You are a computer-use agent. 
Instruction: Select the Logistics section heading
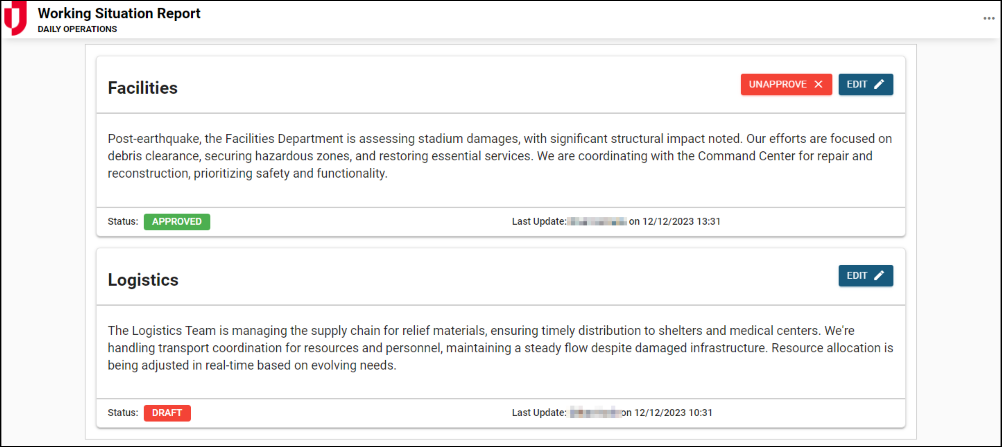(x=143, y=280)
